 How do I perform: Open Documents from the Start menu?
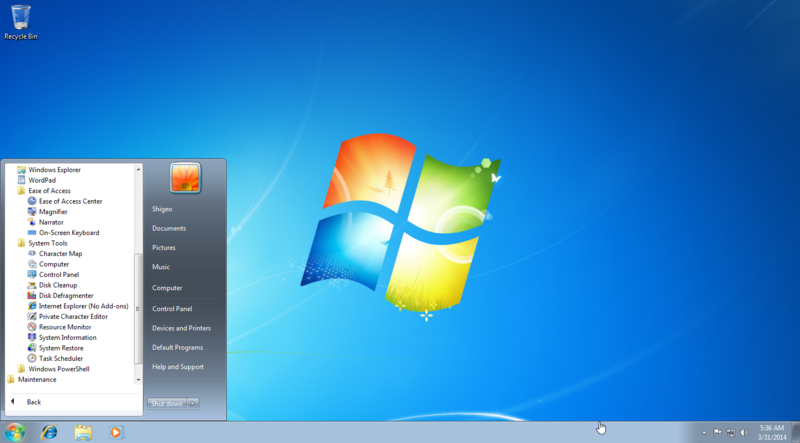point(169,229)
